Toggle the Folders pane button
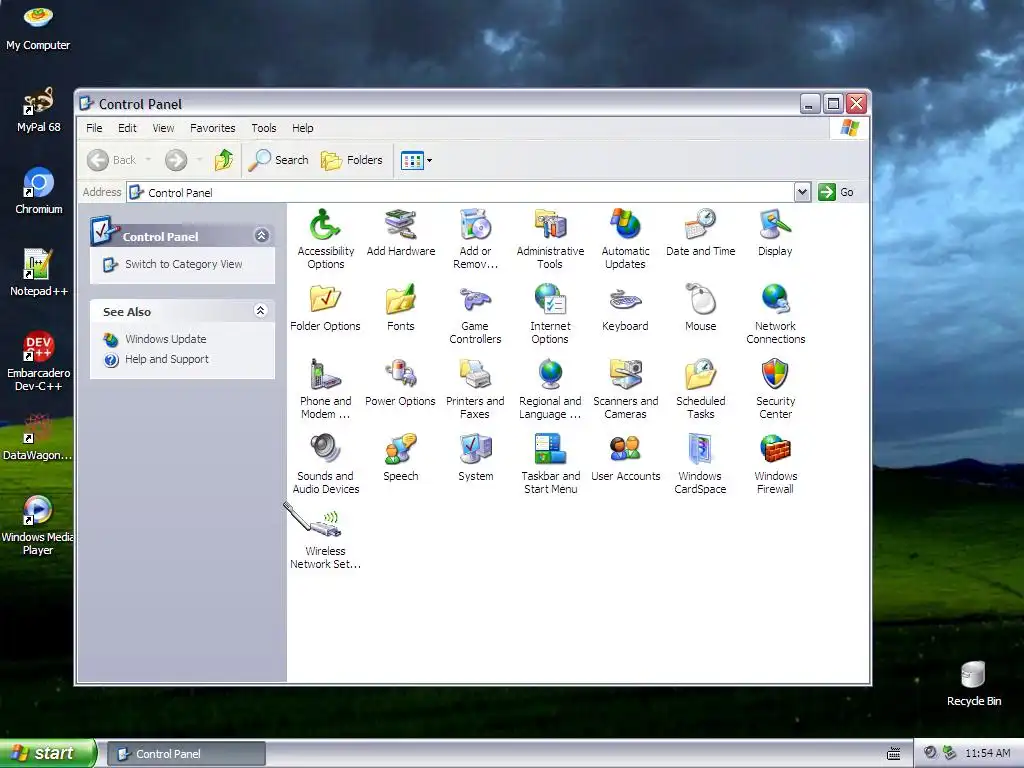Image resolution: width=1024 pixels, height=768 pixels. pyautogui.click(x=351, y=159)
